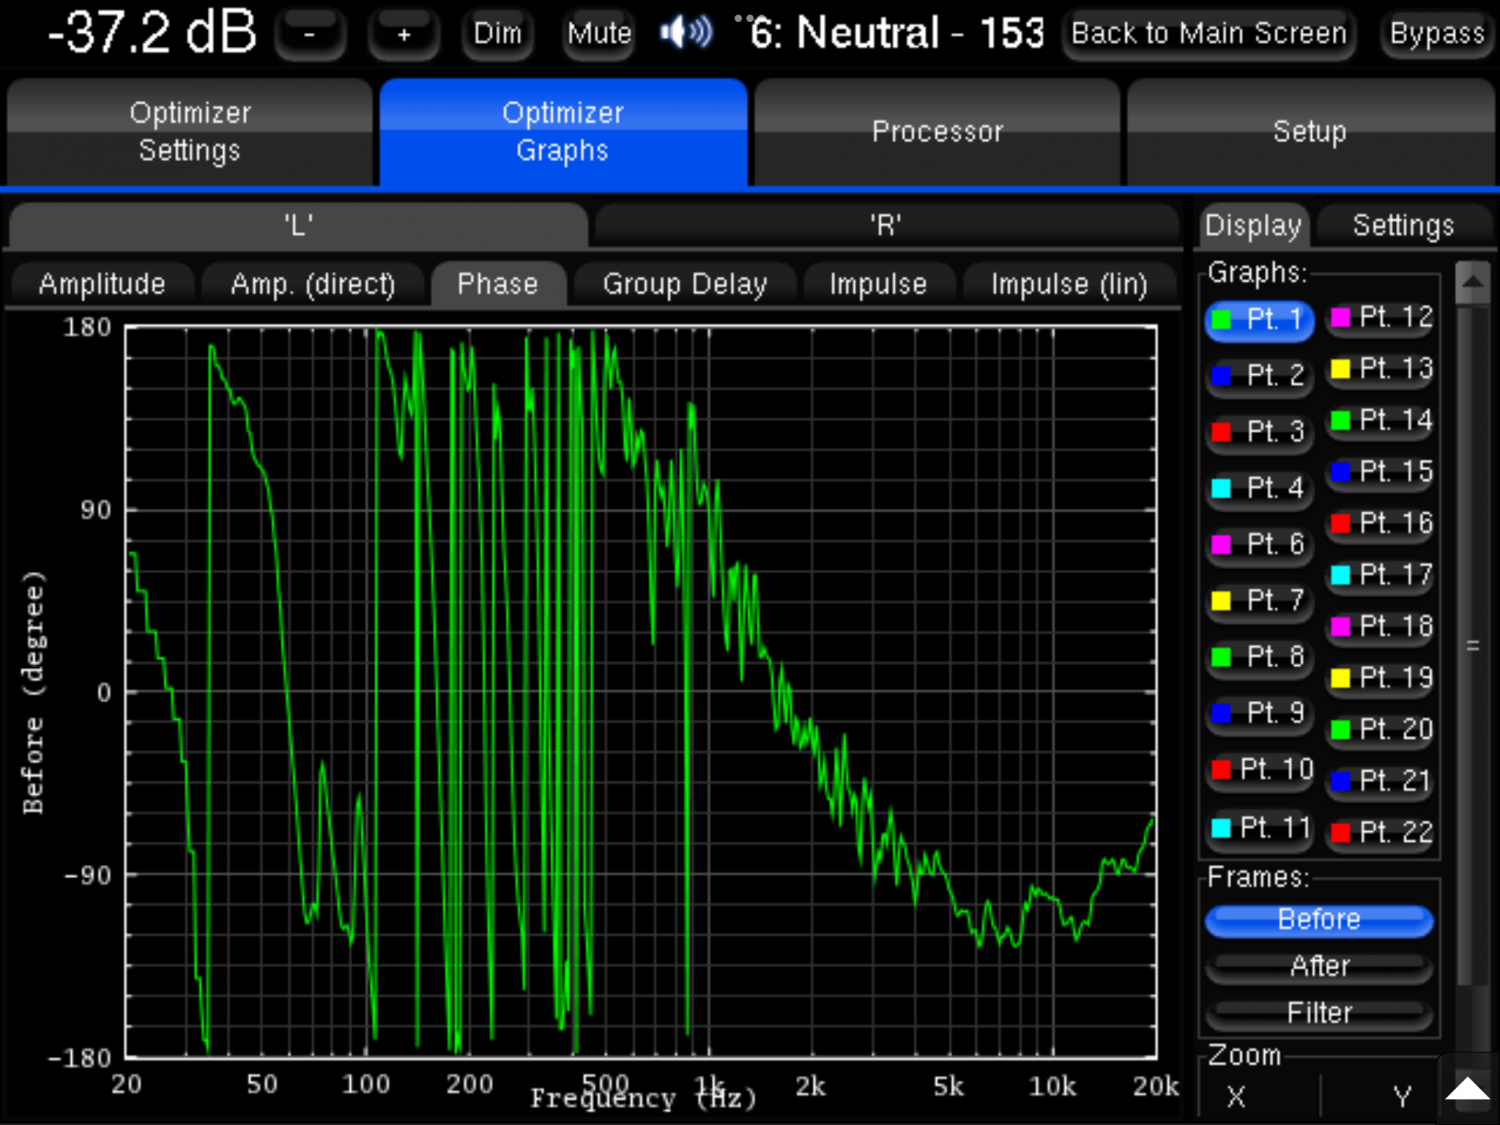
Task: Toggle Pt. 8 graph
Action: point(1259,657)
